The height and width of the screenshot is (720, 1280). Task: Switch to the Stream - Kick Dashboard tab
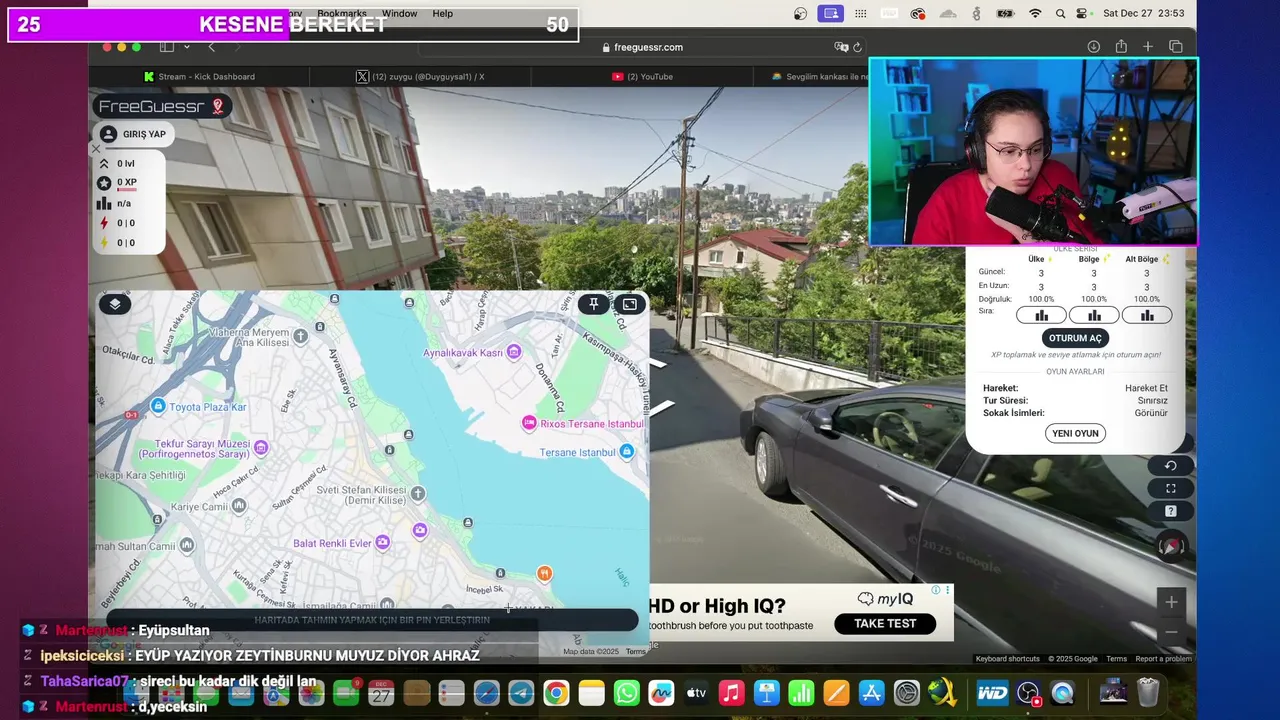click(199, 76)
